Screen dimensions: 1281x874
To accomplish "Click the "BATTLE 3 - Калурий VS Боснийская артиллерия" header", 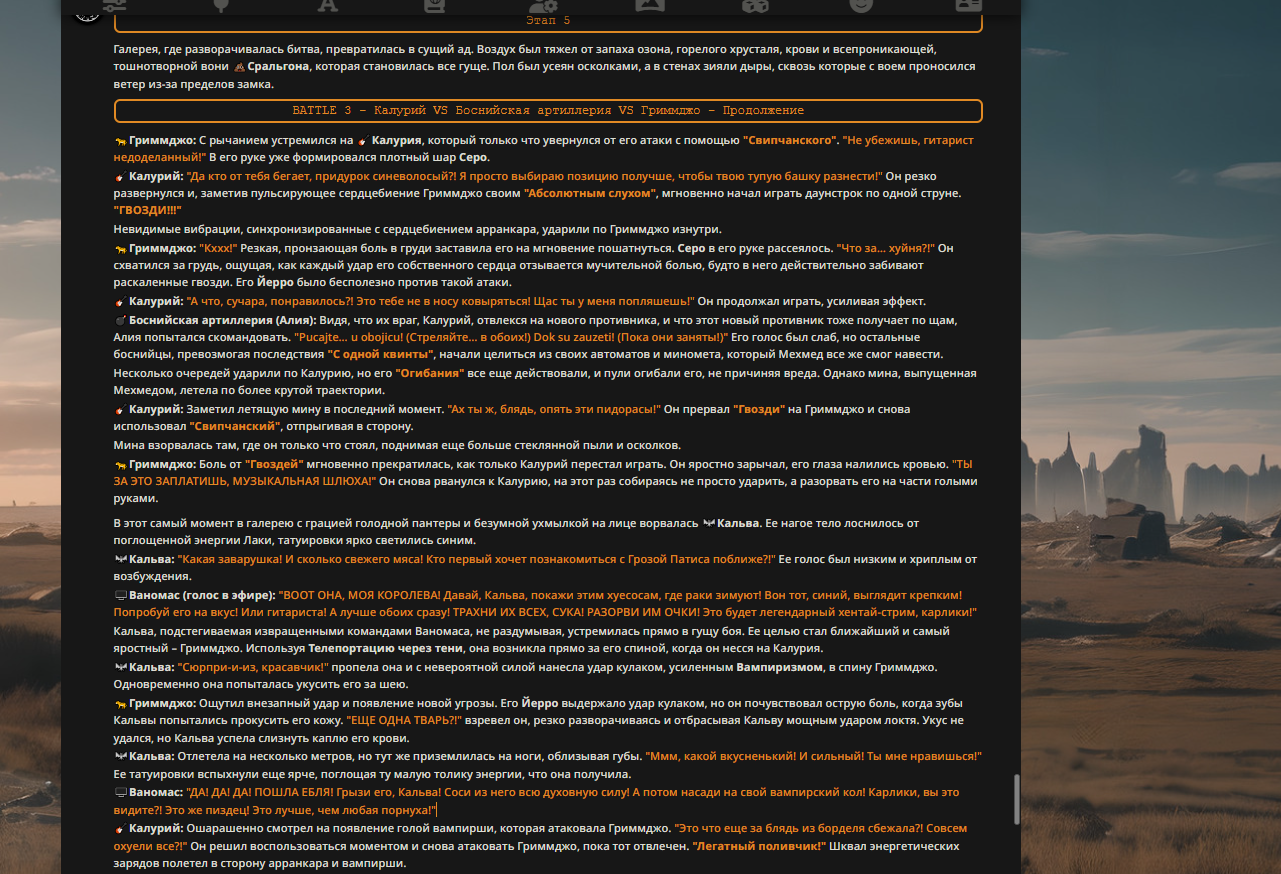I will pos(548,110).
